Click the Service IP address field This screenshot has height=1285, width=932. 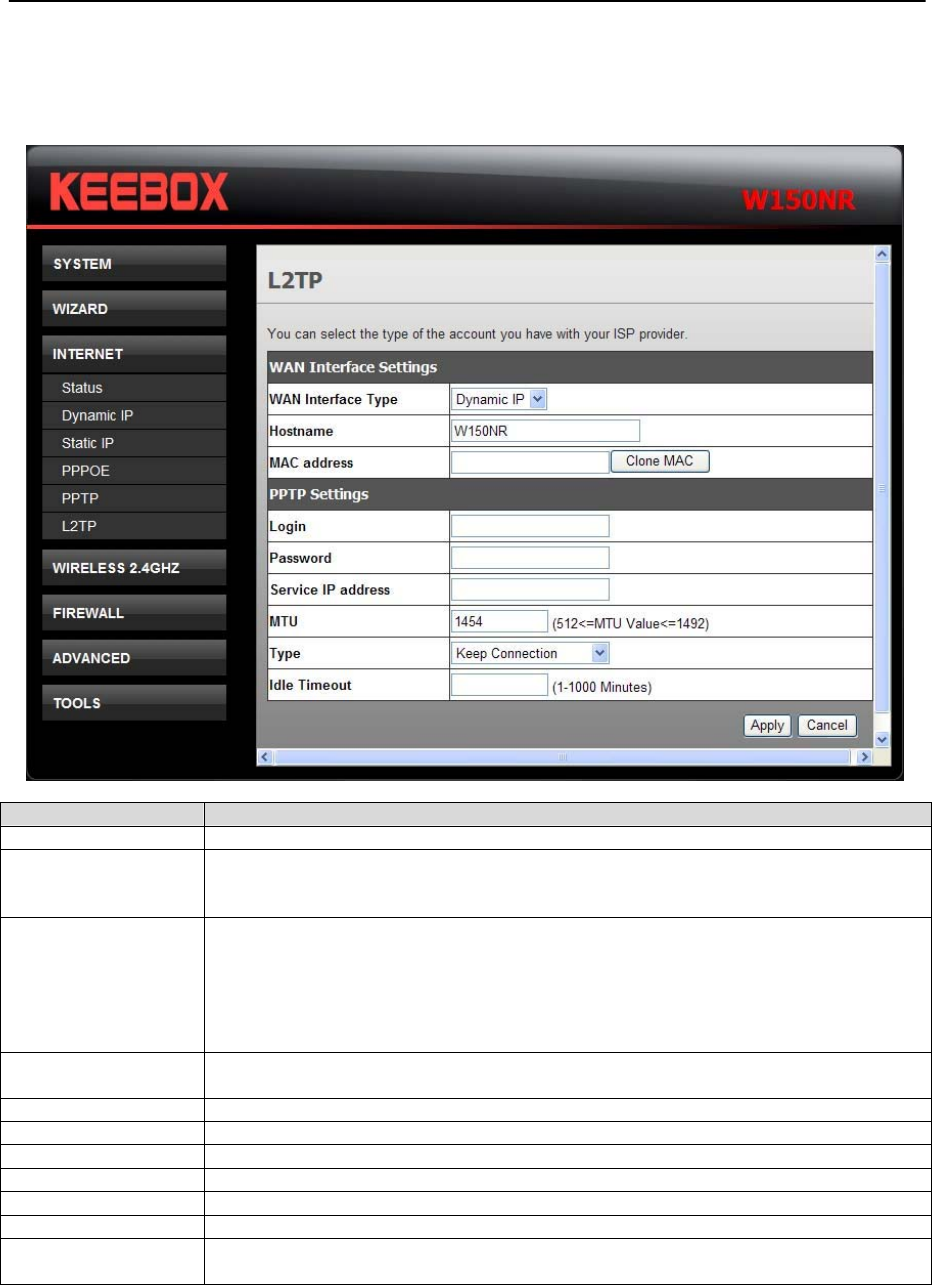[x=530, y=589]
